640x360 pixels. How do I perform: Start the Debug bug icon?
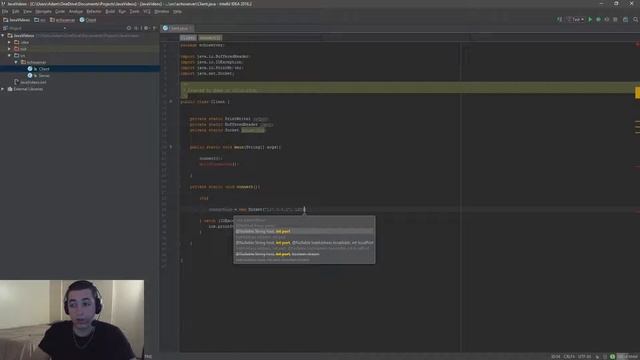point(598,19)
